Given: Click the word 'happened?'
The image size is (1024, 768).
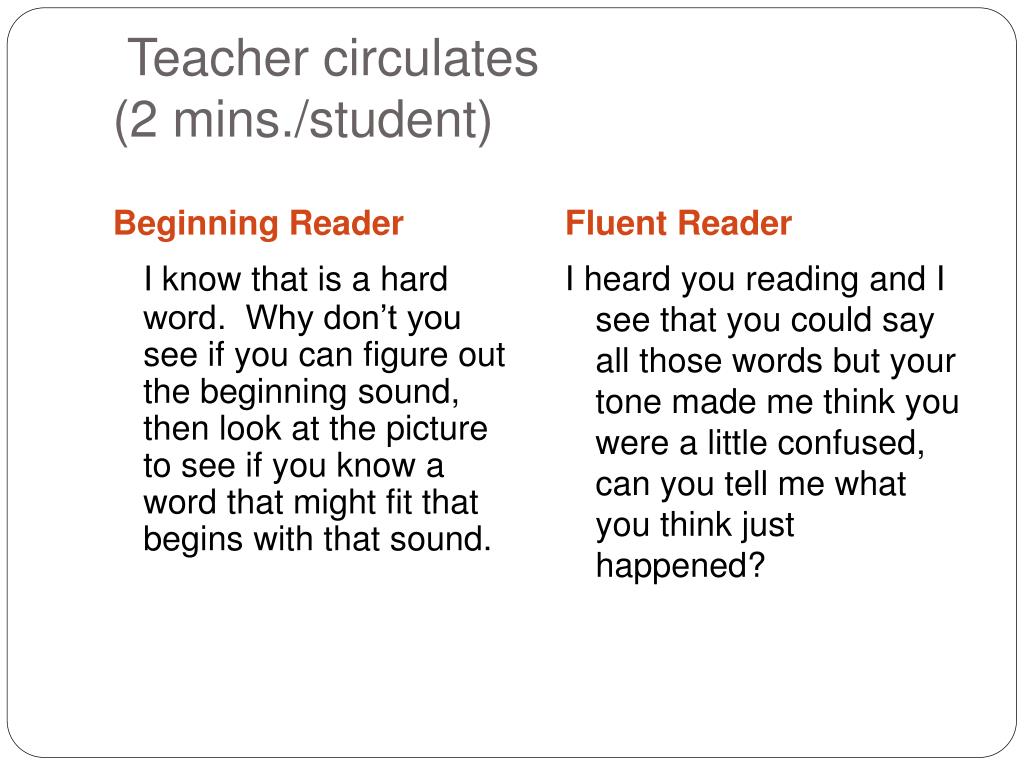Looking at the screenshot, I should point(680,566).
